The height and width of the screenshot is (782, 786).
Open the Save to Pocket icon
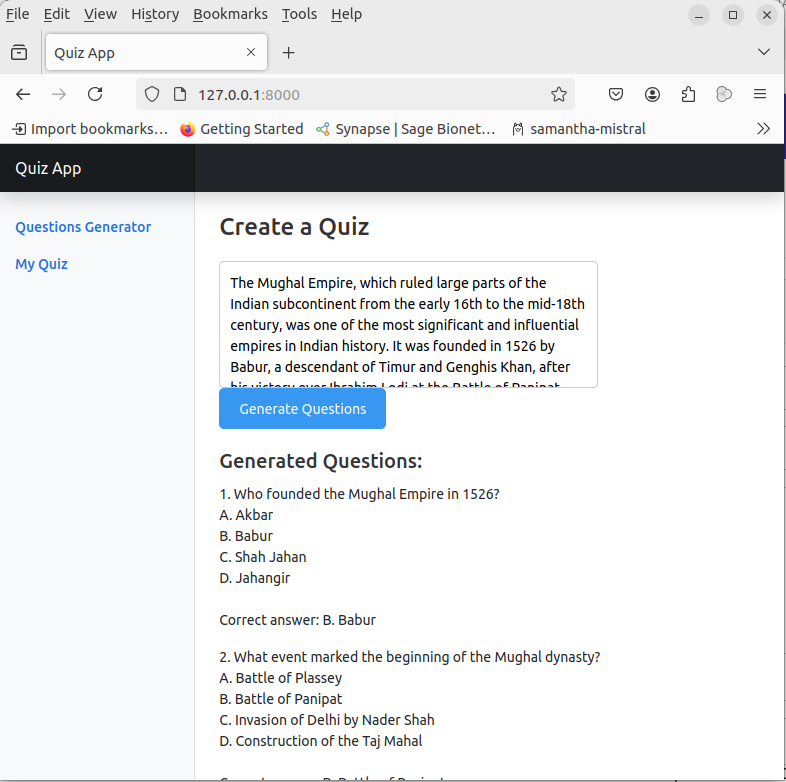pyautogui.click(x=616, y=94)
